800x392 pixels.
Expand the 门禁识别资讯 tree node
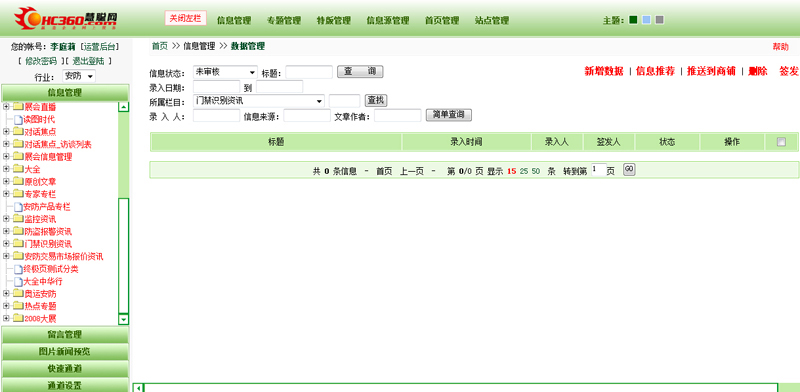pos(6,243)
